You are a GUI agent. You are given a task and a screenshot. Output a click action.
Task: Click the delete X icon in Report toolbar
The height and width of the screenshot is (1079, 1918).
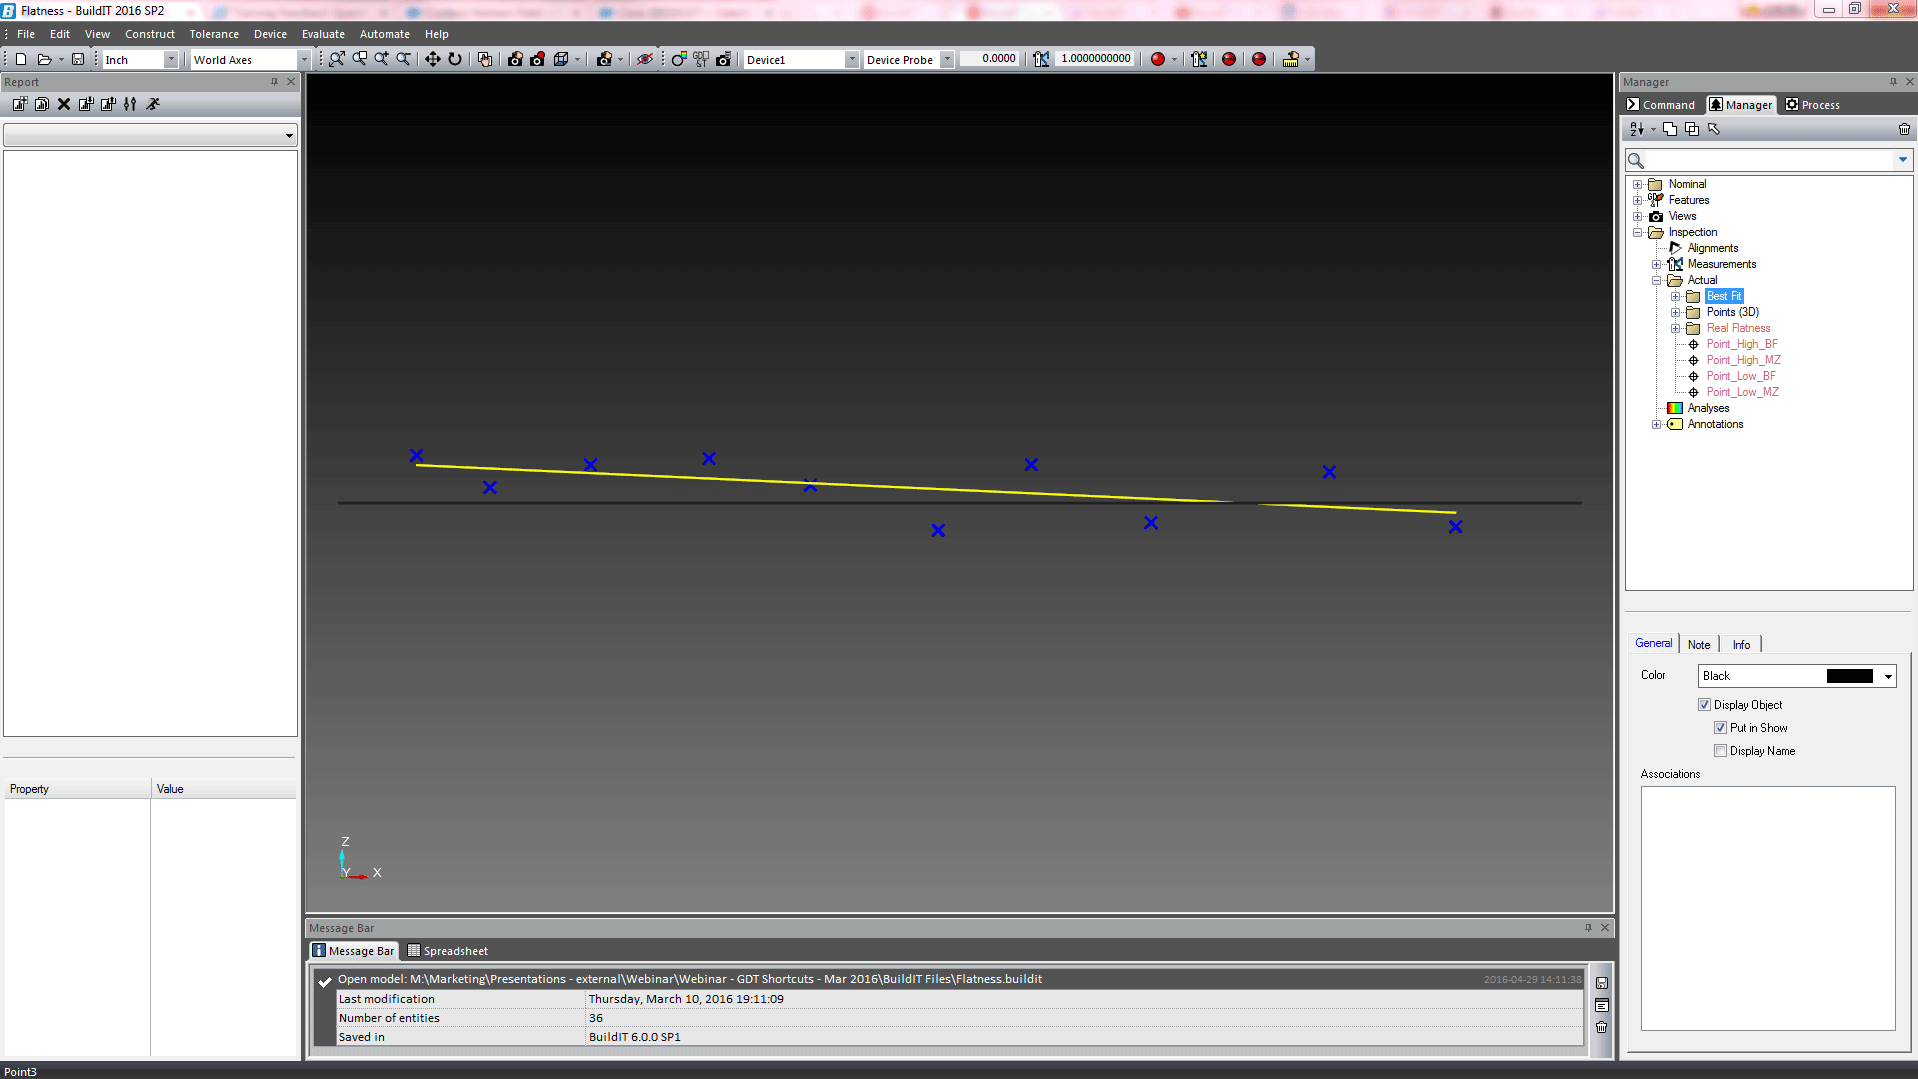coord(64,104)
